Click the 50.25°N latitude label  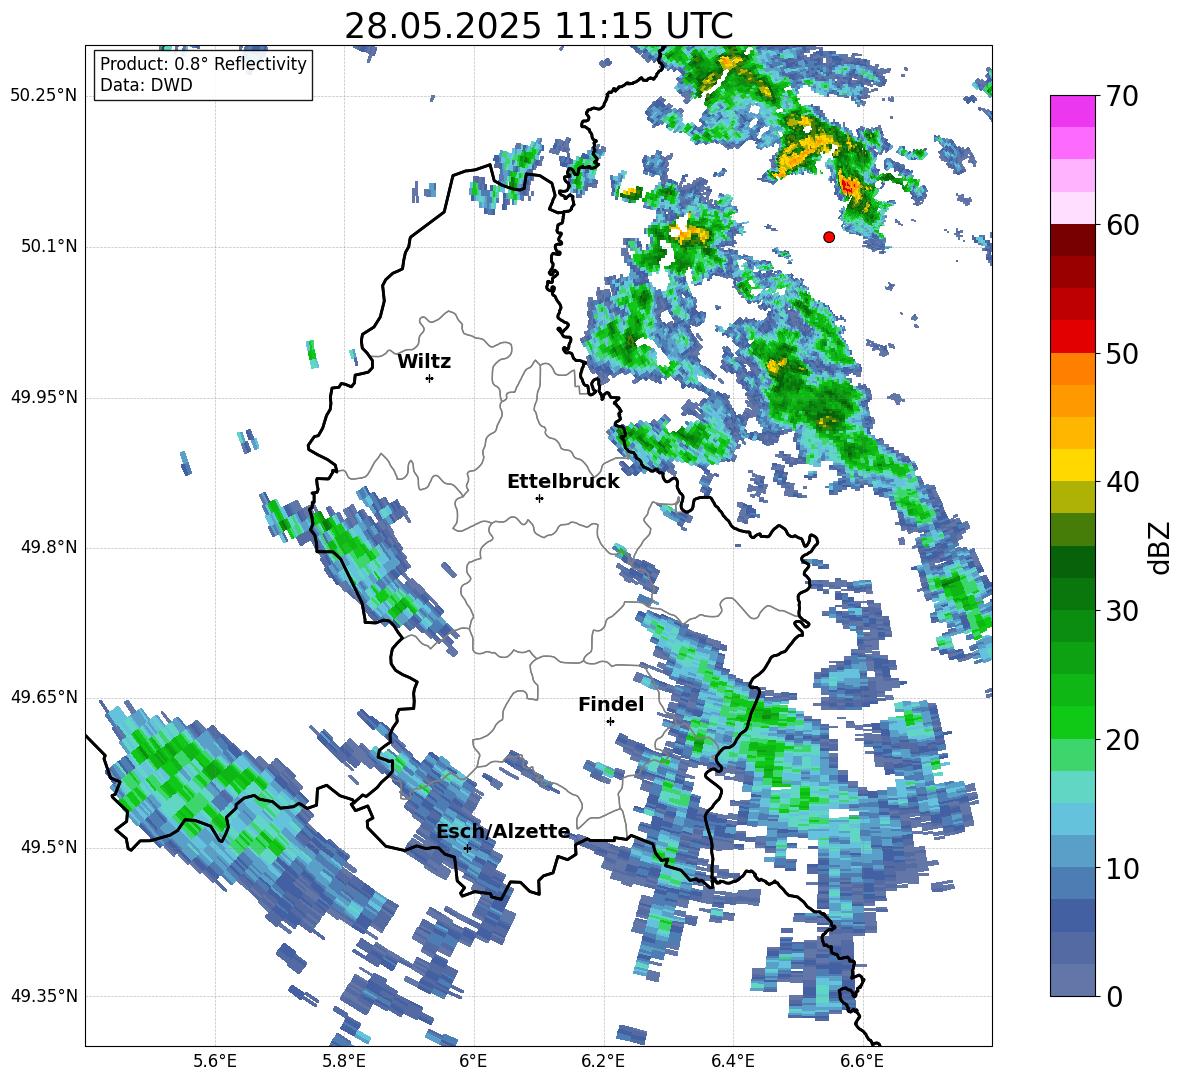point(44,96)
